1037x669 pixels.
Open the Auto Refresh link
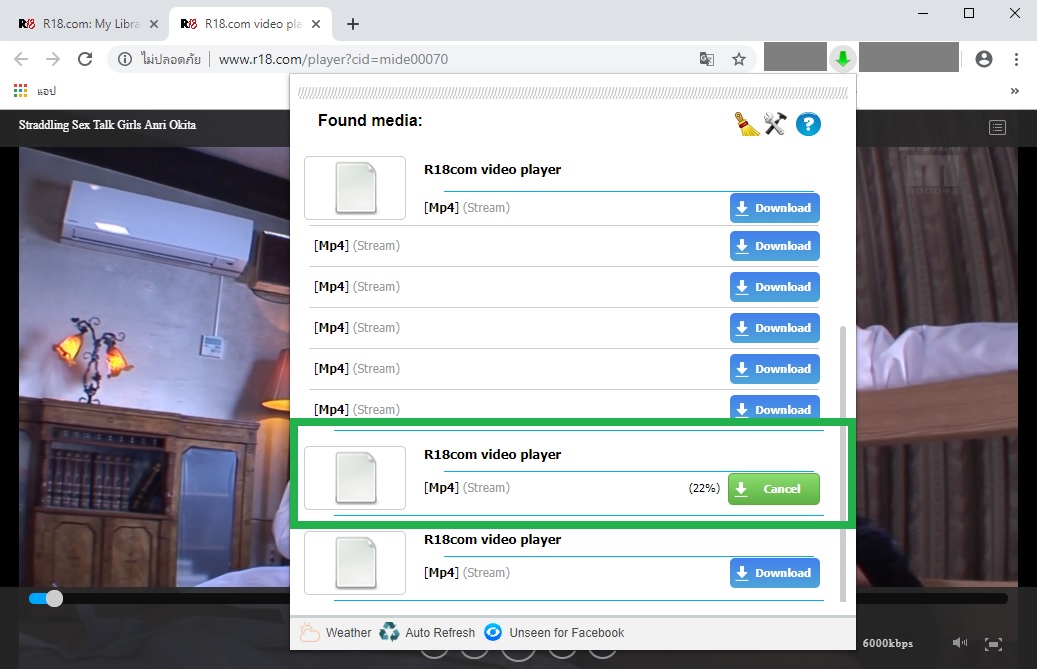[x=440, y=633]
